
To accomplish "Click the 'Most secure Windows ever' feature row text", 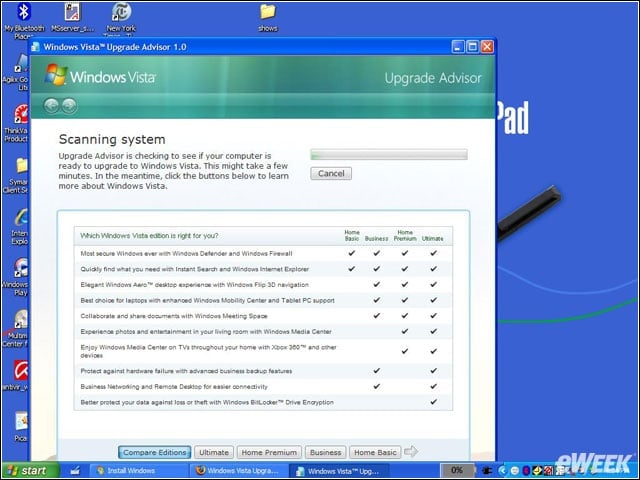I will (x=186, y=253).
